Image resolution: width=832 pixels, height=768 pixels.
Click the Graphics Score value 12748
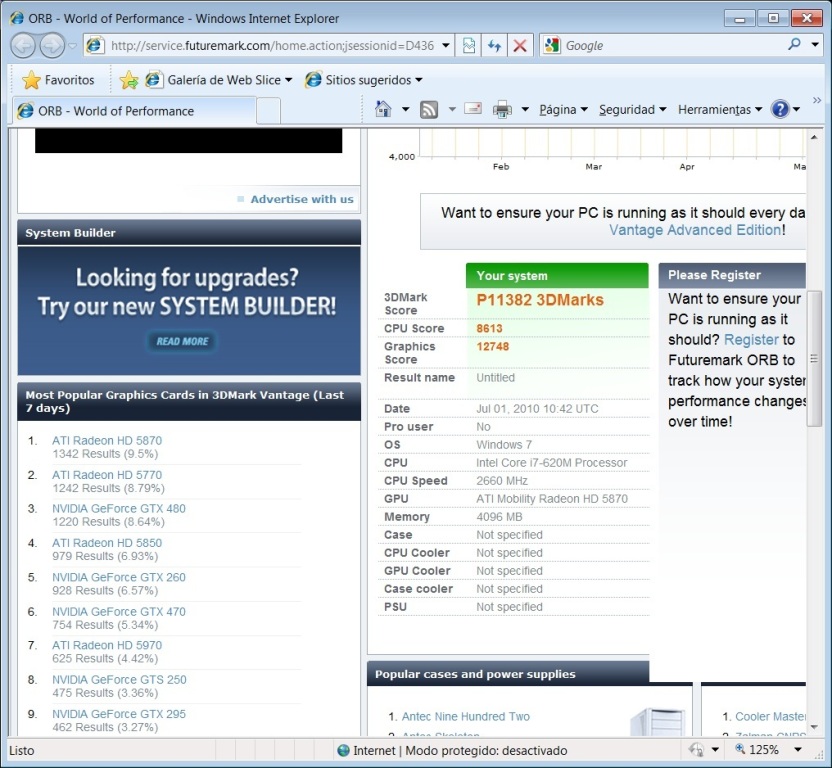coord(492,347)
